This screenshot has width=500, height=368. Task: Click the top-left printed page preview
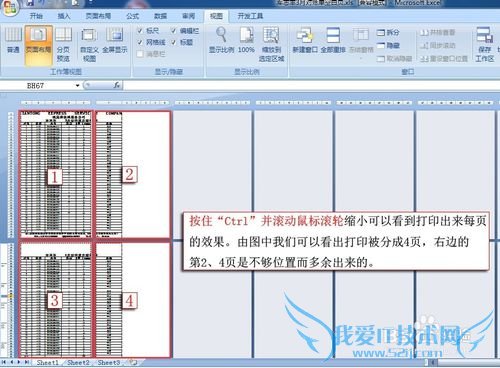coord(55,175)
